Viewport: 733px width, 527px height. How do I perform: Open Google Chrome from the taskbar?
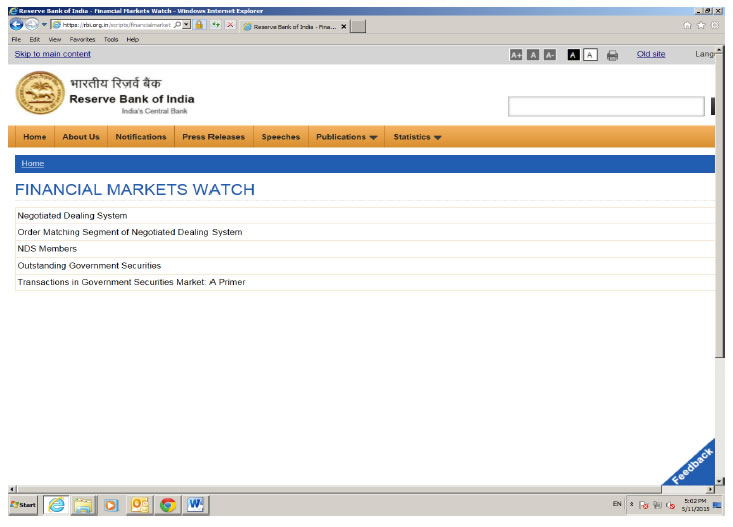click(x=167, y=505)
